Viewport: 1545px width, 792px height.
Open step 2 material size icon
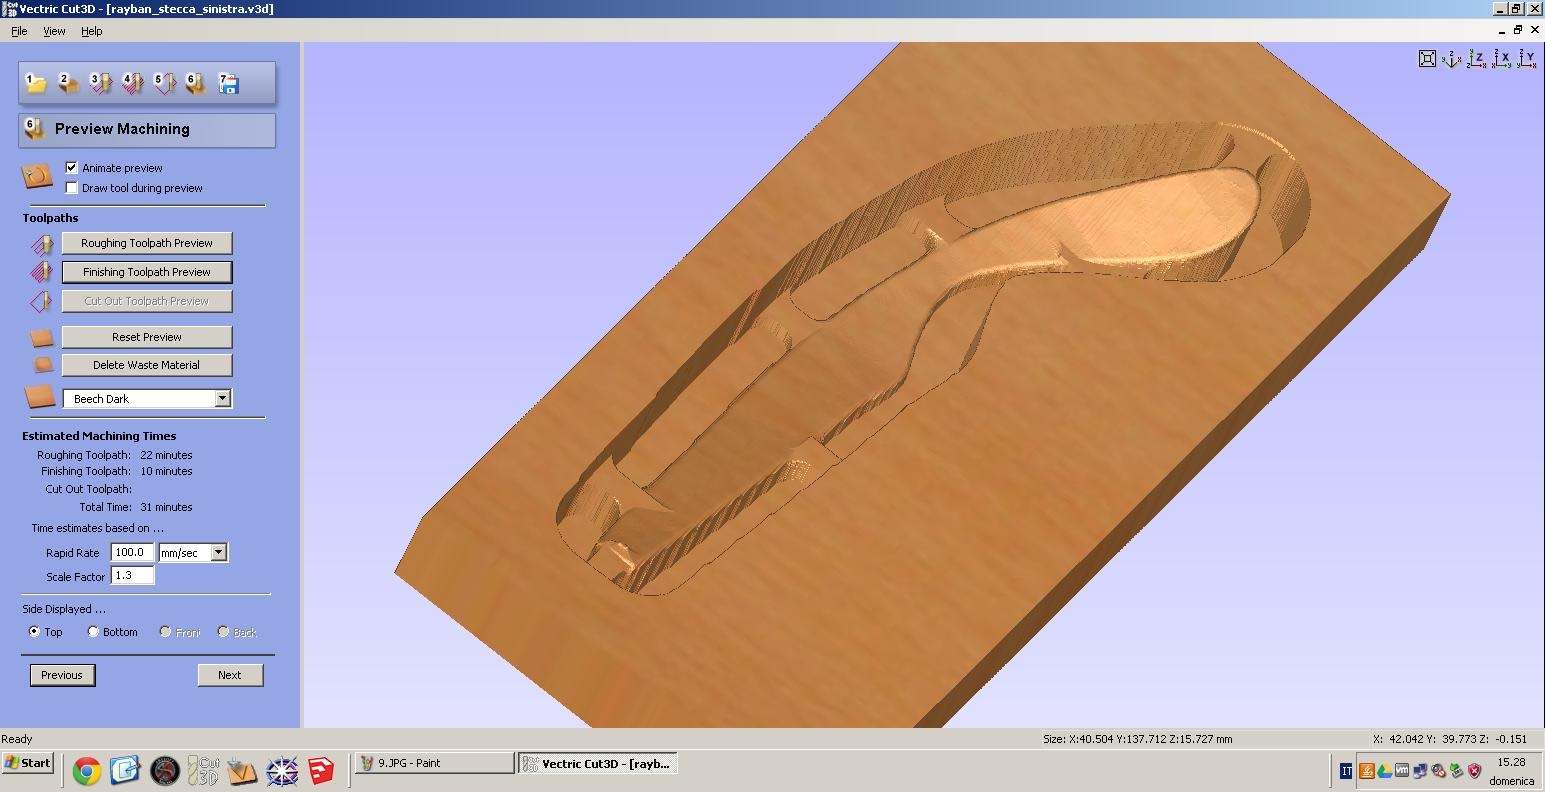pos(68,84)
